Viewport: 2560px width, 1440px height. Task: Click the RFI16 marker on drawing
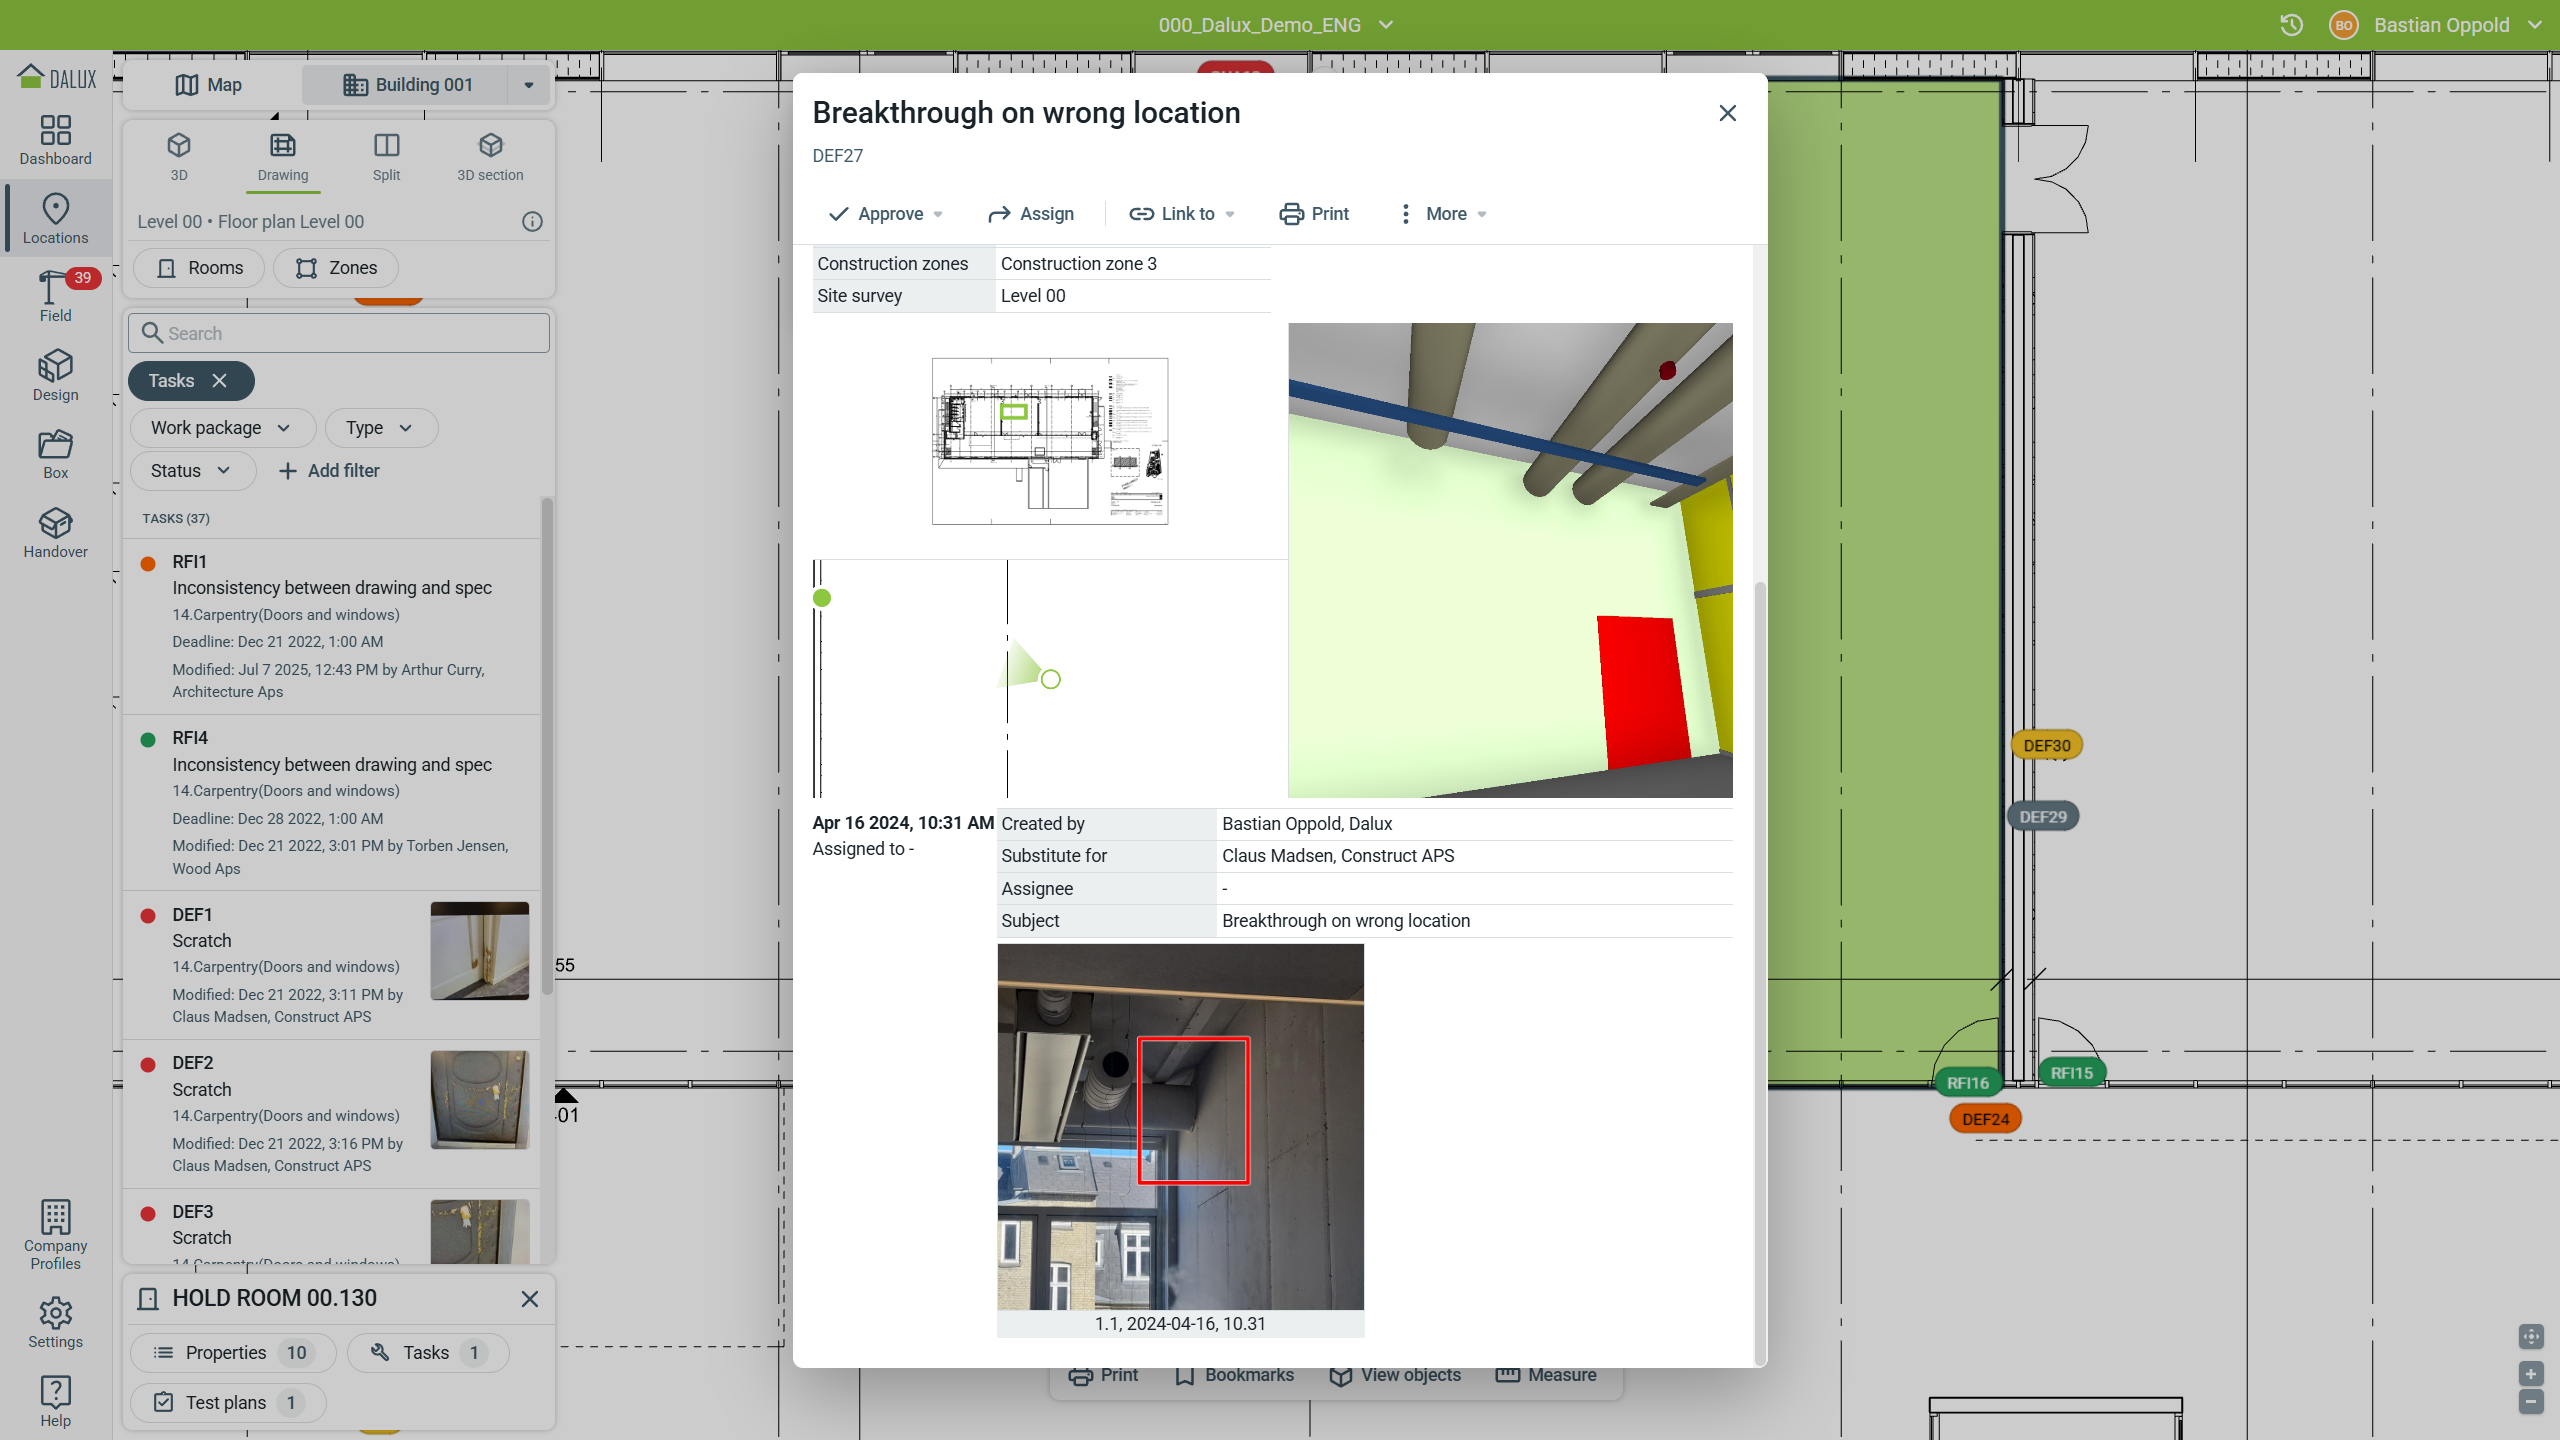[1968, 1083]
